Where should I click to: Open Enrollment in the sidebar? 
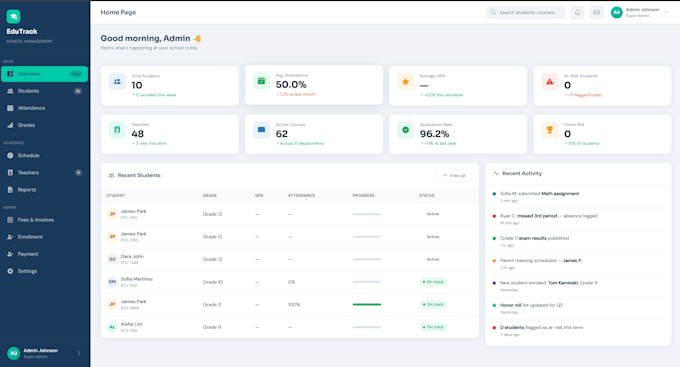[44, 237]
